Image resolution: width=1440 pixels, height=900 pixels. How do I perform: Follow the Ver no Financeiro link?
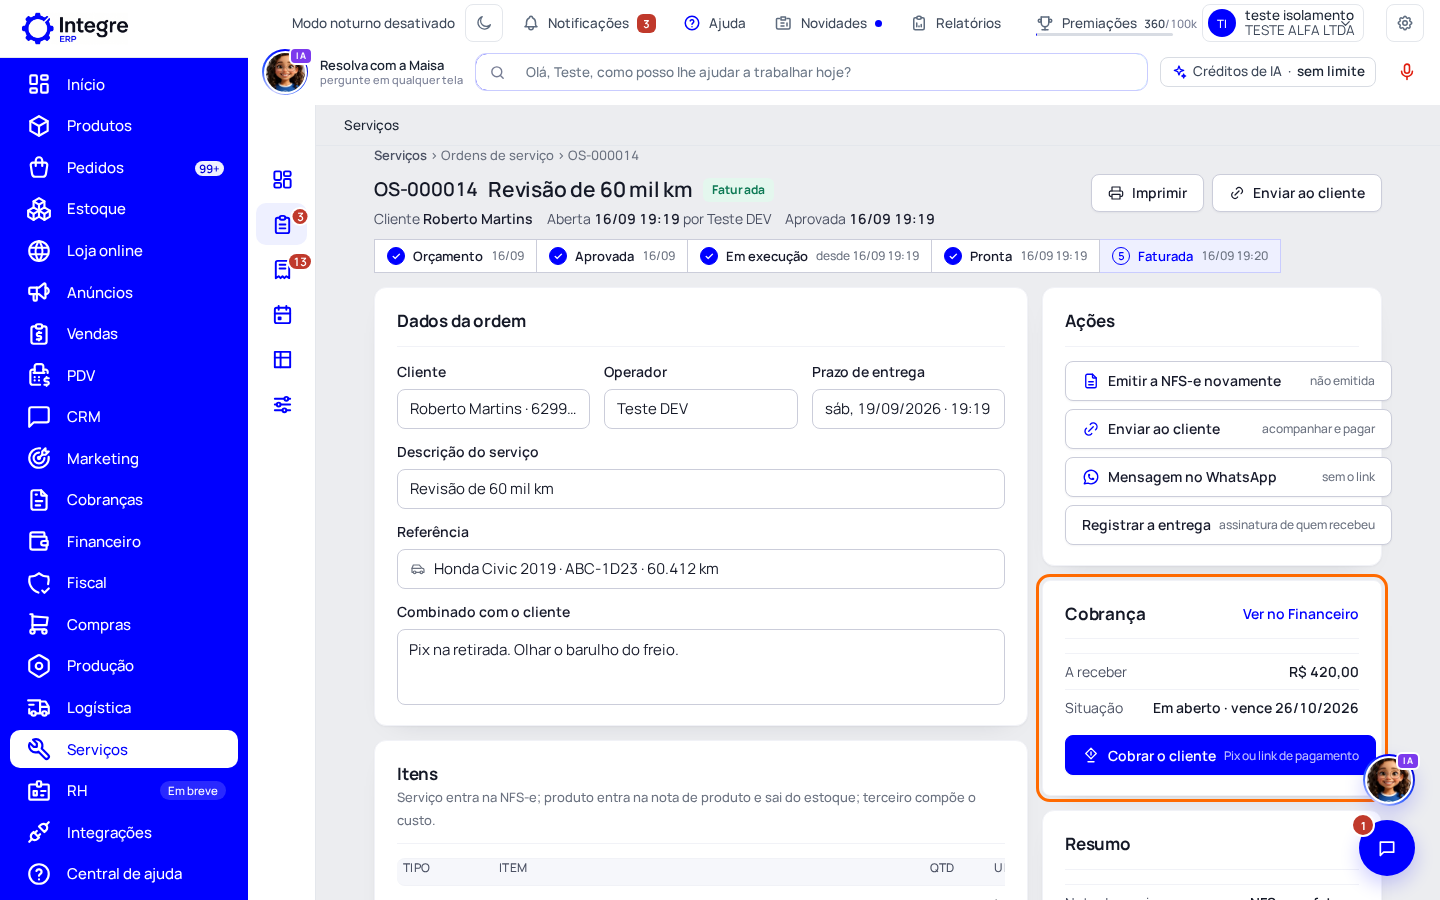tap(1300, 614)
